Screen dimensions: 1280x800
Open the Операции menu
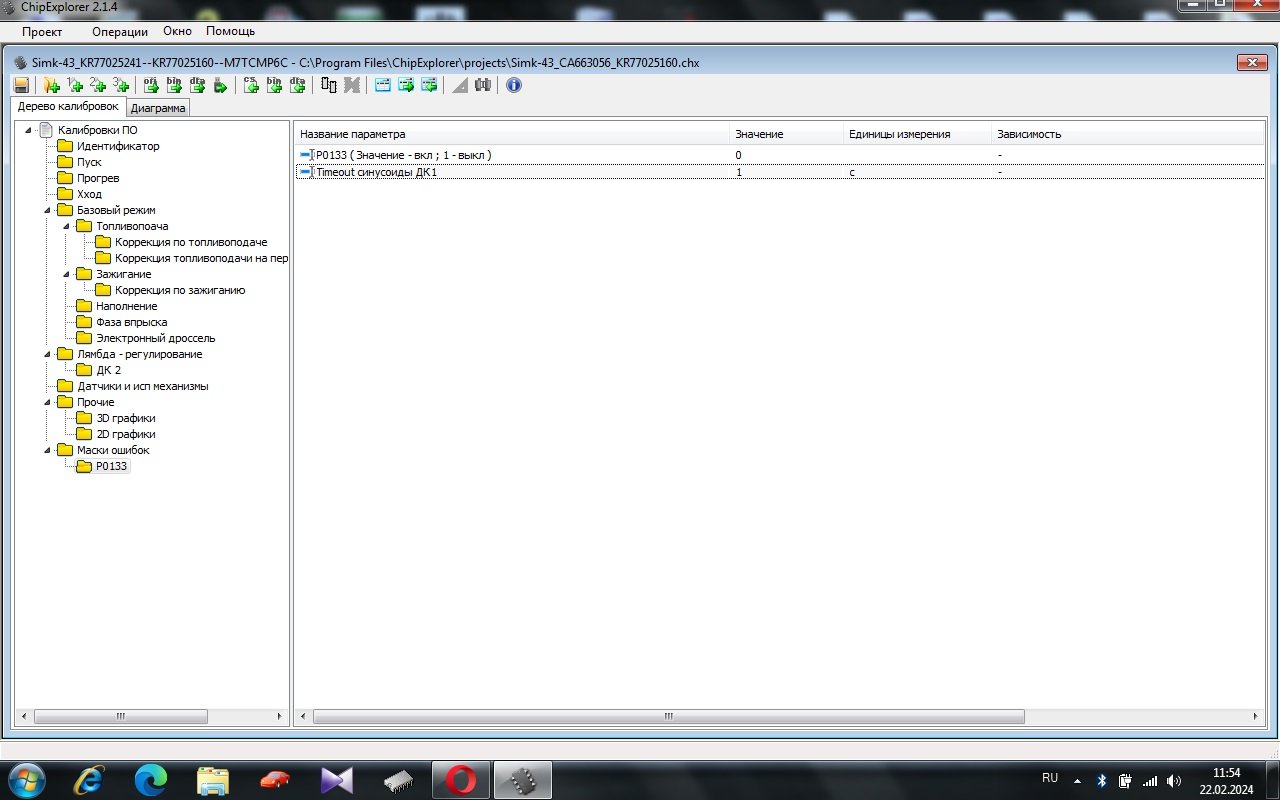click(x=119, y=32)
